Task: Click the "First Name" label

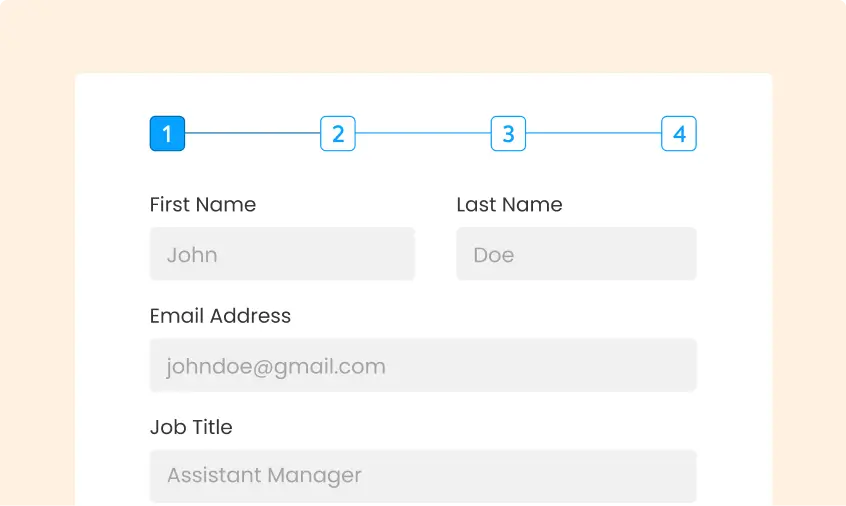Action: click(x=203, y=205)
